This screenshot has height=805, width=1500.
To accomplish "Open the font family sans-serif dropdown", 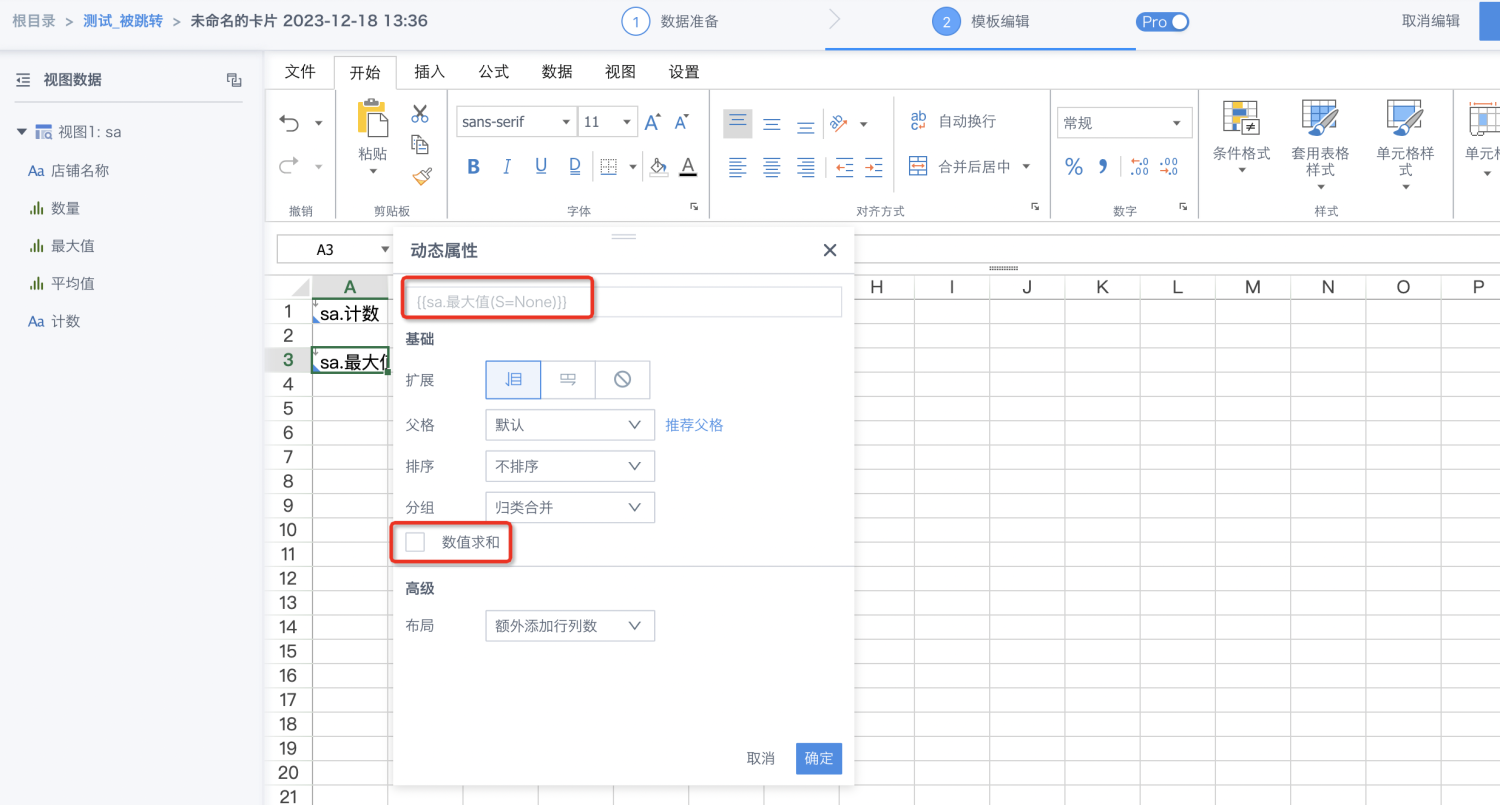I will click(x=516, y=122).
